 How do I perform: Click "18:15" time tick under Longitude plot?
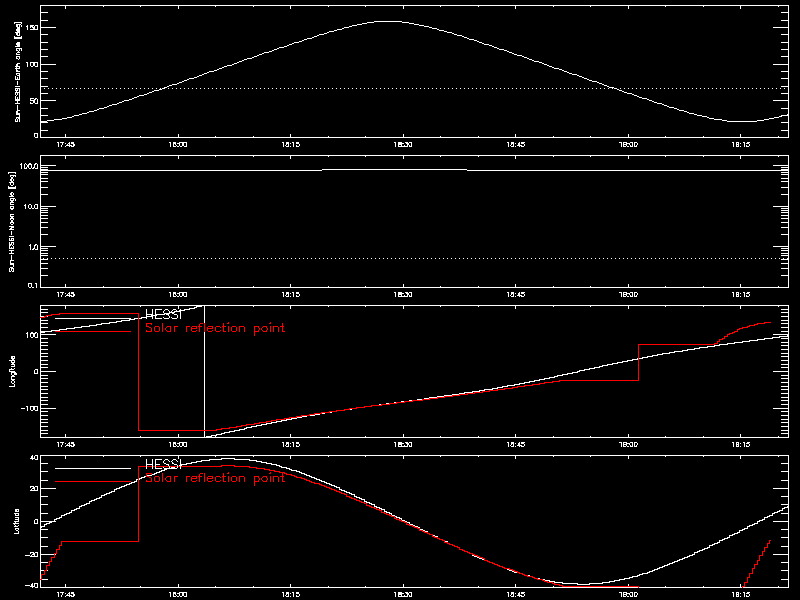pyautogui.click(x=290, y=445)
